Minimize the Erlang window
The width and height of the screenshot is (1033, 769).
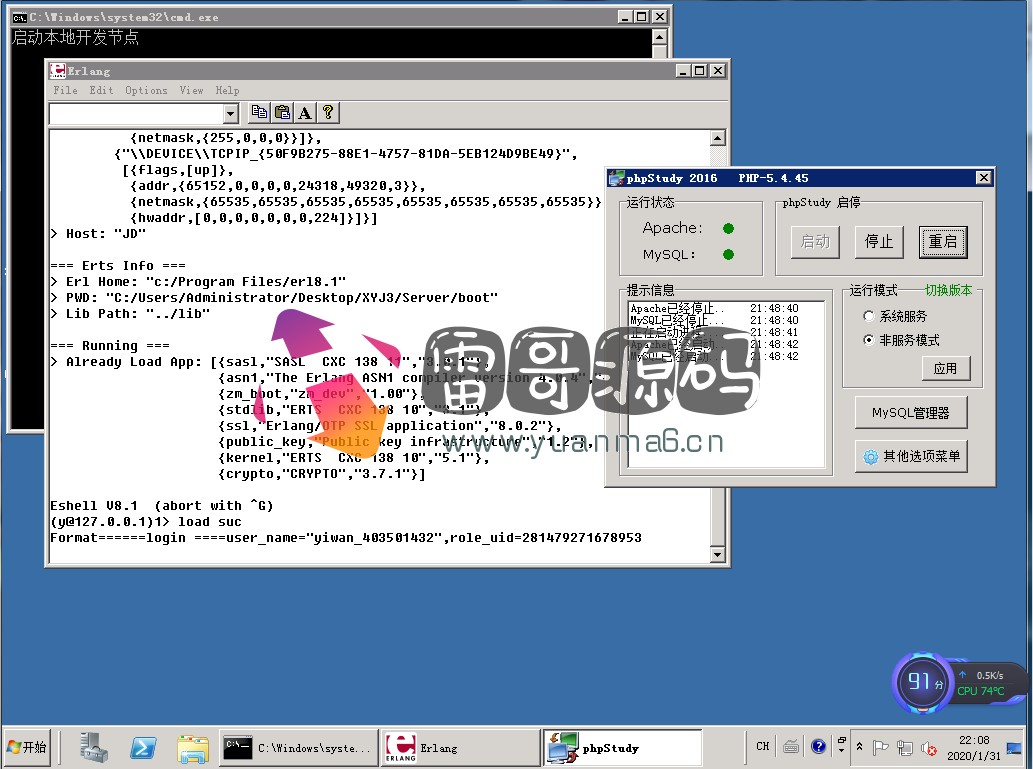point(683,71)
